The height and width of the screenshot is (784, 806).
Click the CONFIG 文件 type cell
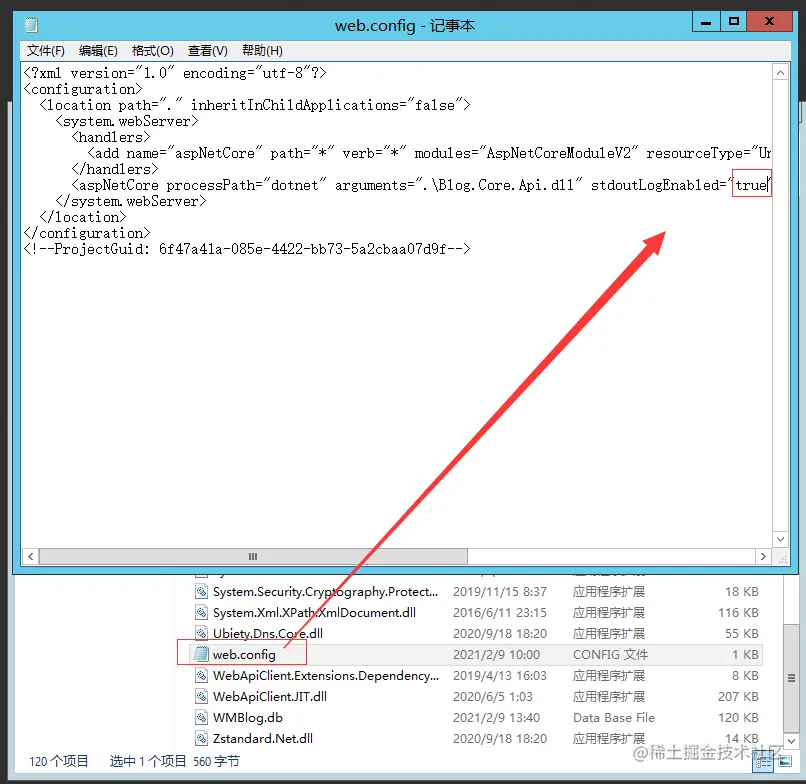pyautogui.click(x=610, y=654)
